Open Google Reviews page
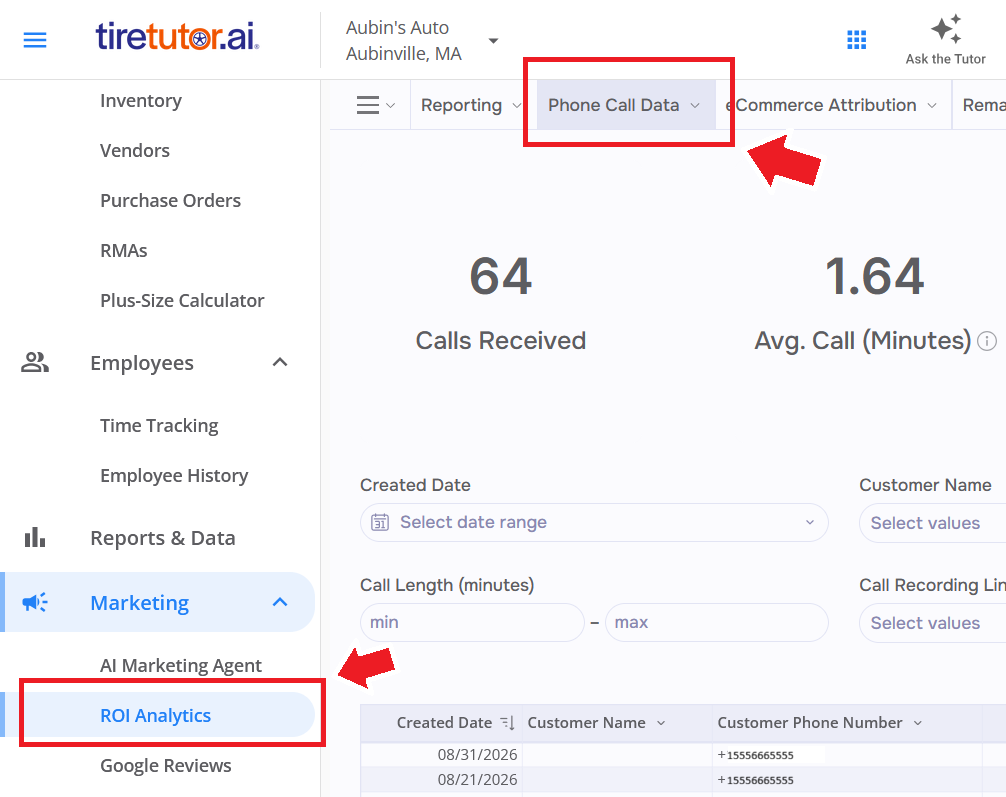The image size is (1006, 797). pos(166,765)
